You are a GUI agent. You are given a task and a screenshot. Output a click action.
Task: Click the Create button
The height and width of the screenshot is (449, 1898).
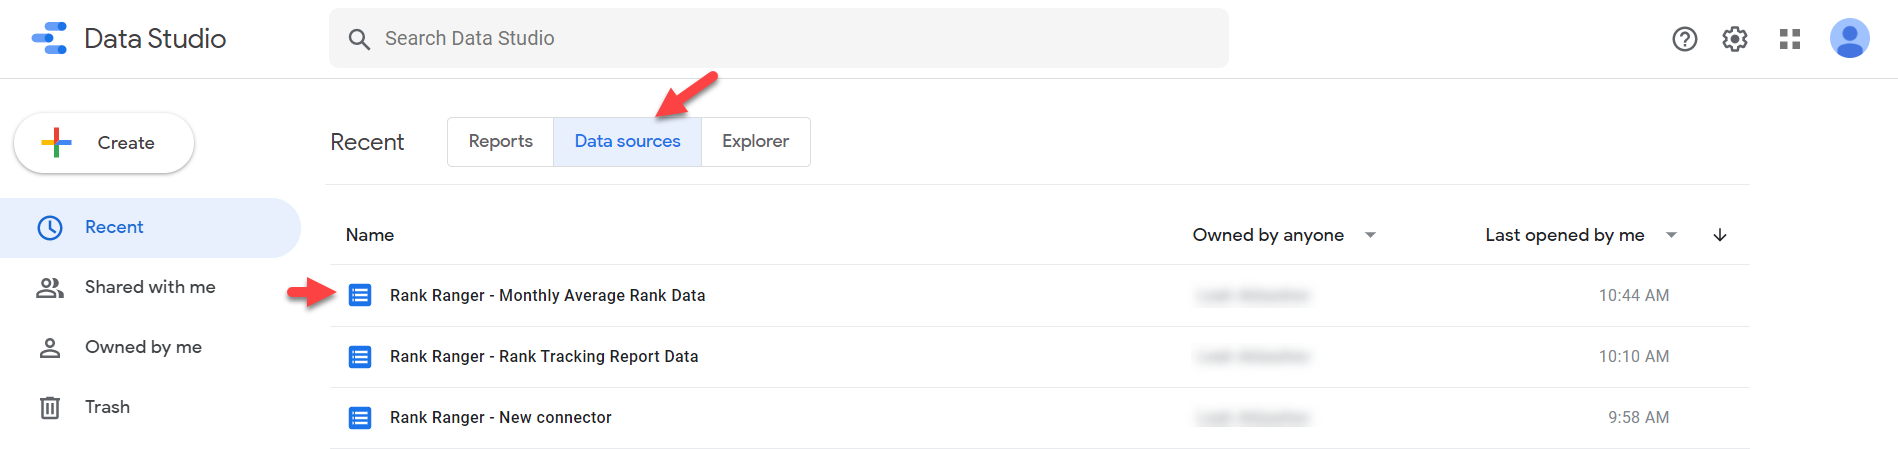click(x=104, y=143)
